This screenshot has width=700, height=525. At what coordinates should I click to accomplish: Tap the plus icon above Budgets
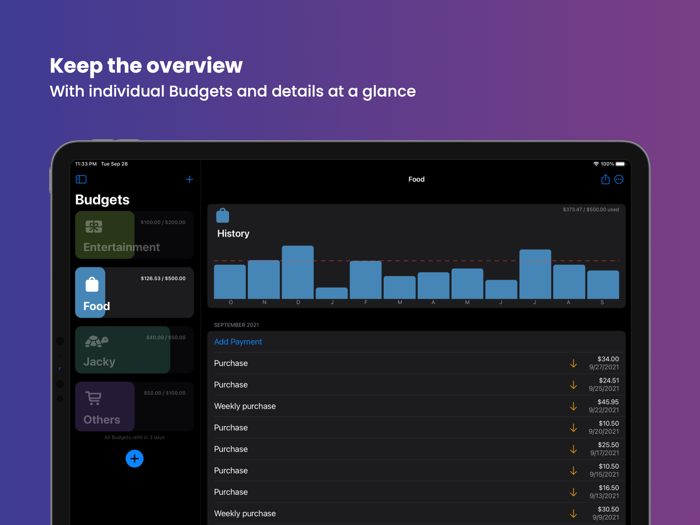click(189, 179)
